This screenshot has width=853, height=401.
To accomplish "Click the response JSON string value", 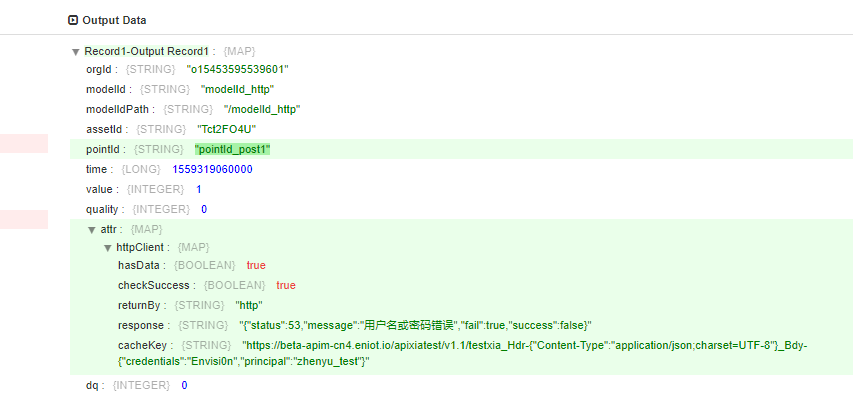I will pyautogui.click(x=416, y=325).
